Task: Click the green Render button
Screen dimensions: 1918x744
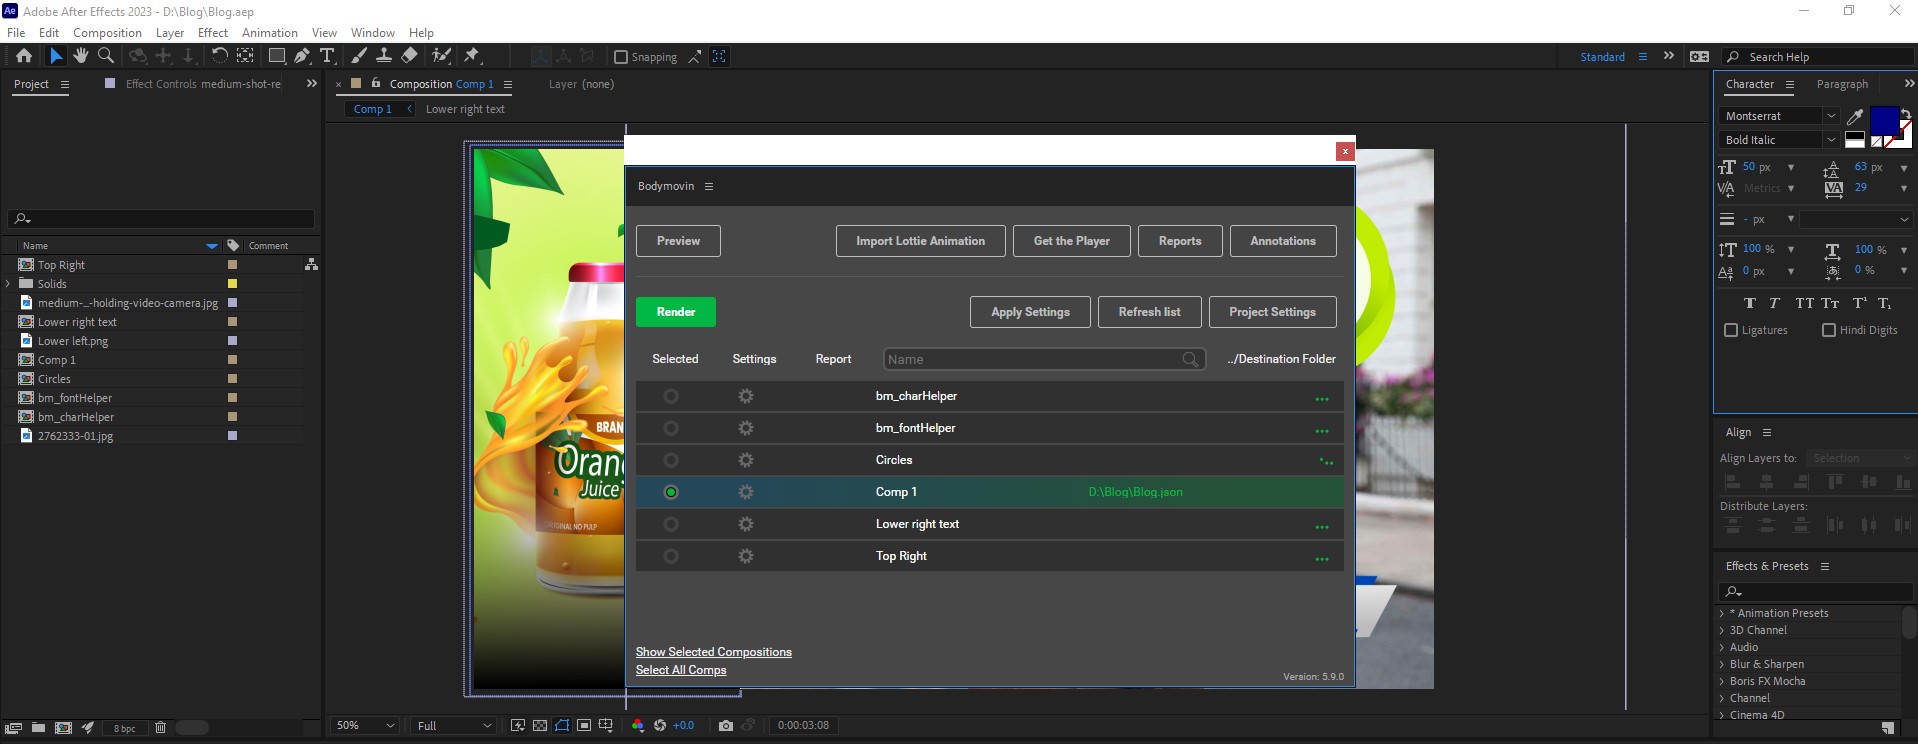Action: pos(676,312)
